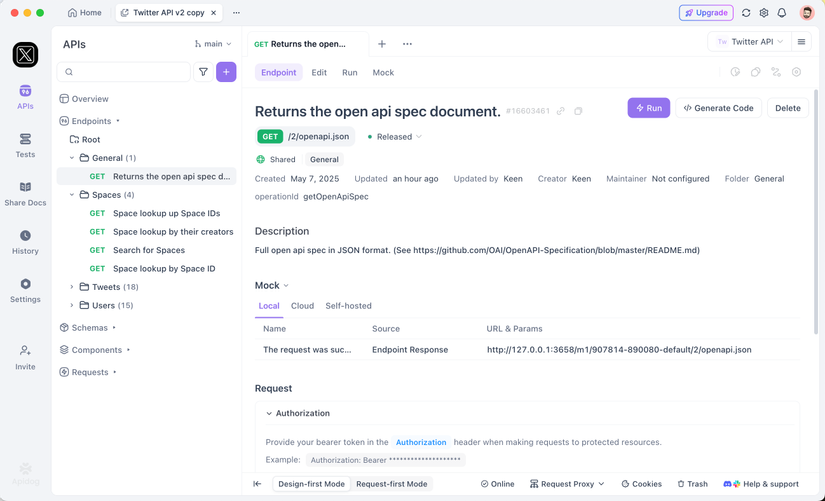Image resolution: width=825 pixels, height=501 pixels.
Task: Click the refresh sync icon in title bar
Action: 746,13
